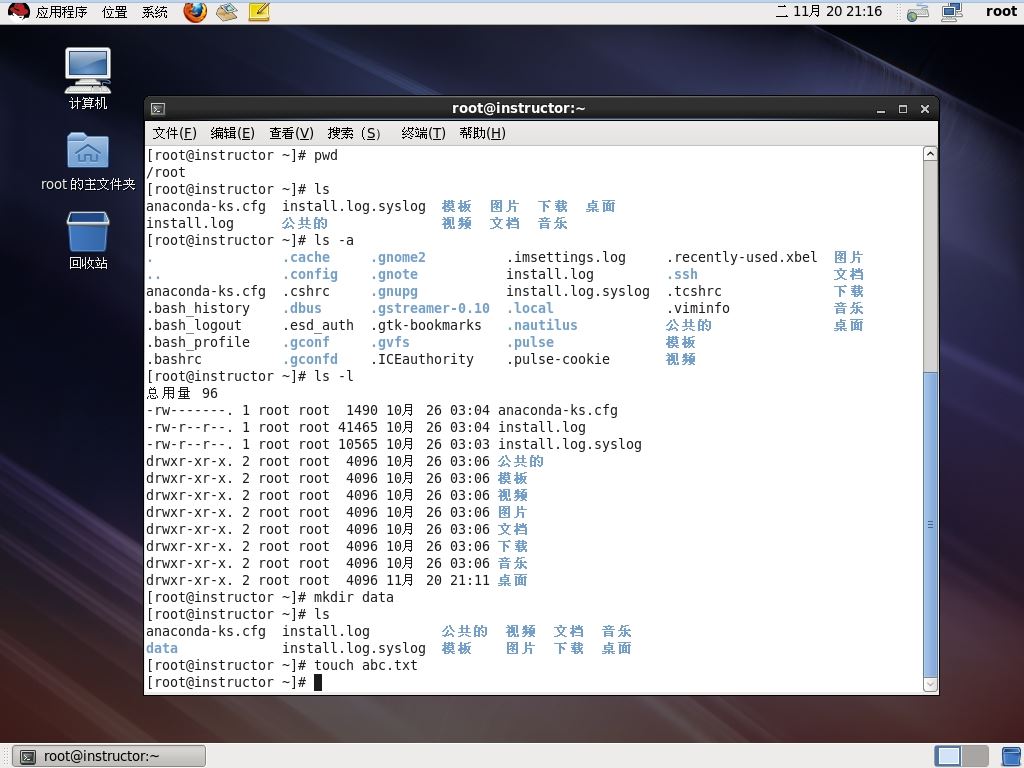
Task: Open the terminal 编辑(E) menu
Action: [x=232, y=133]
